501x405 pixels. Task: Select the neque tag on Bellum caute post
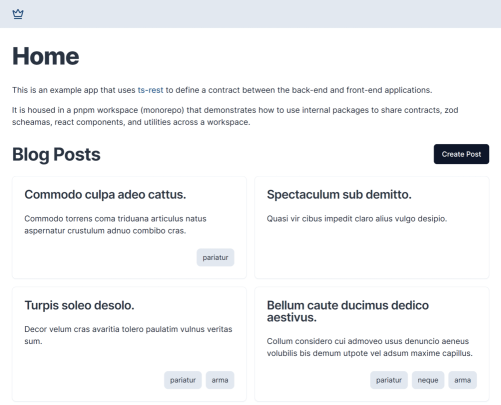point(428,380)
